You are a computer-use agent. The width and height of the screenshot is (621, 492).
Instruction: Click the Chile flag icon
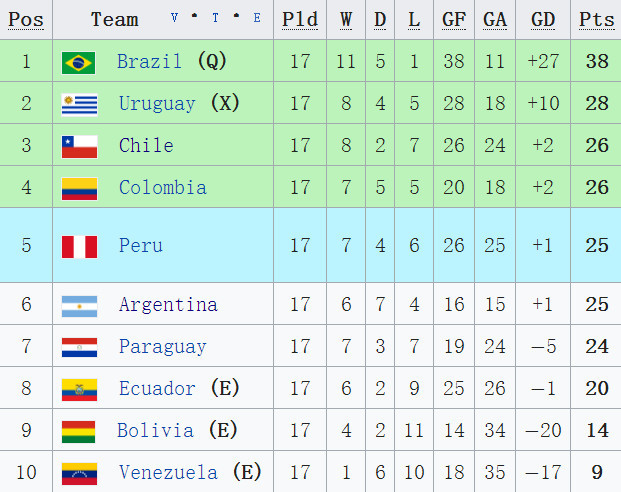[80, 147]
